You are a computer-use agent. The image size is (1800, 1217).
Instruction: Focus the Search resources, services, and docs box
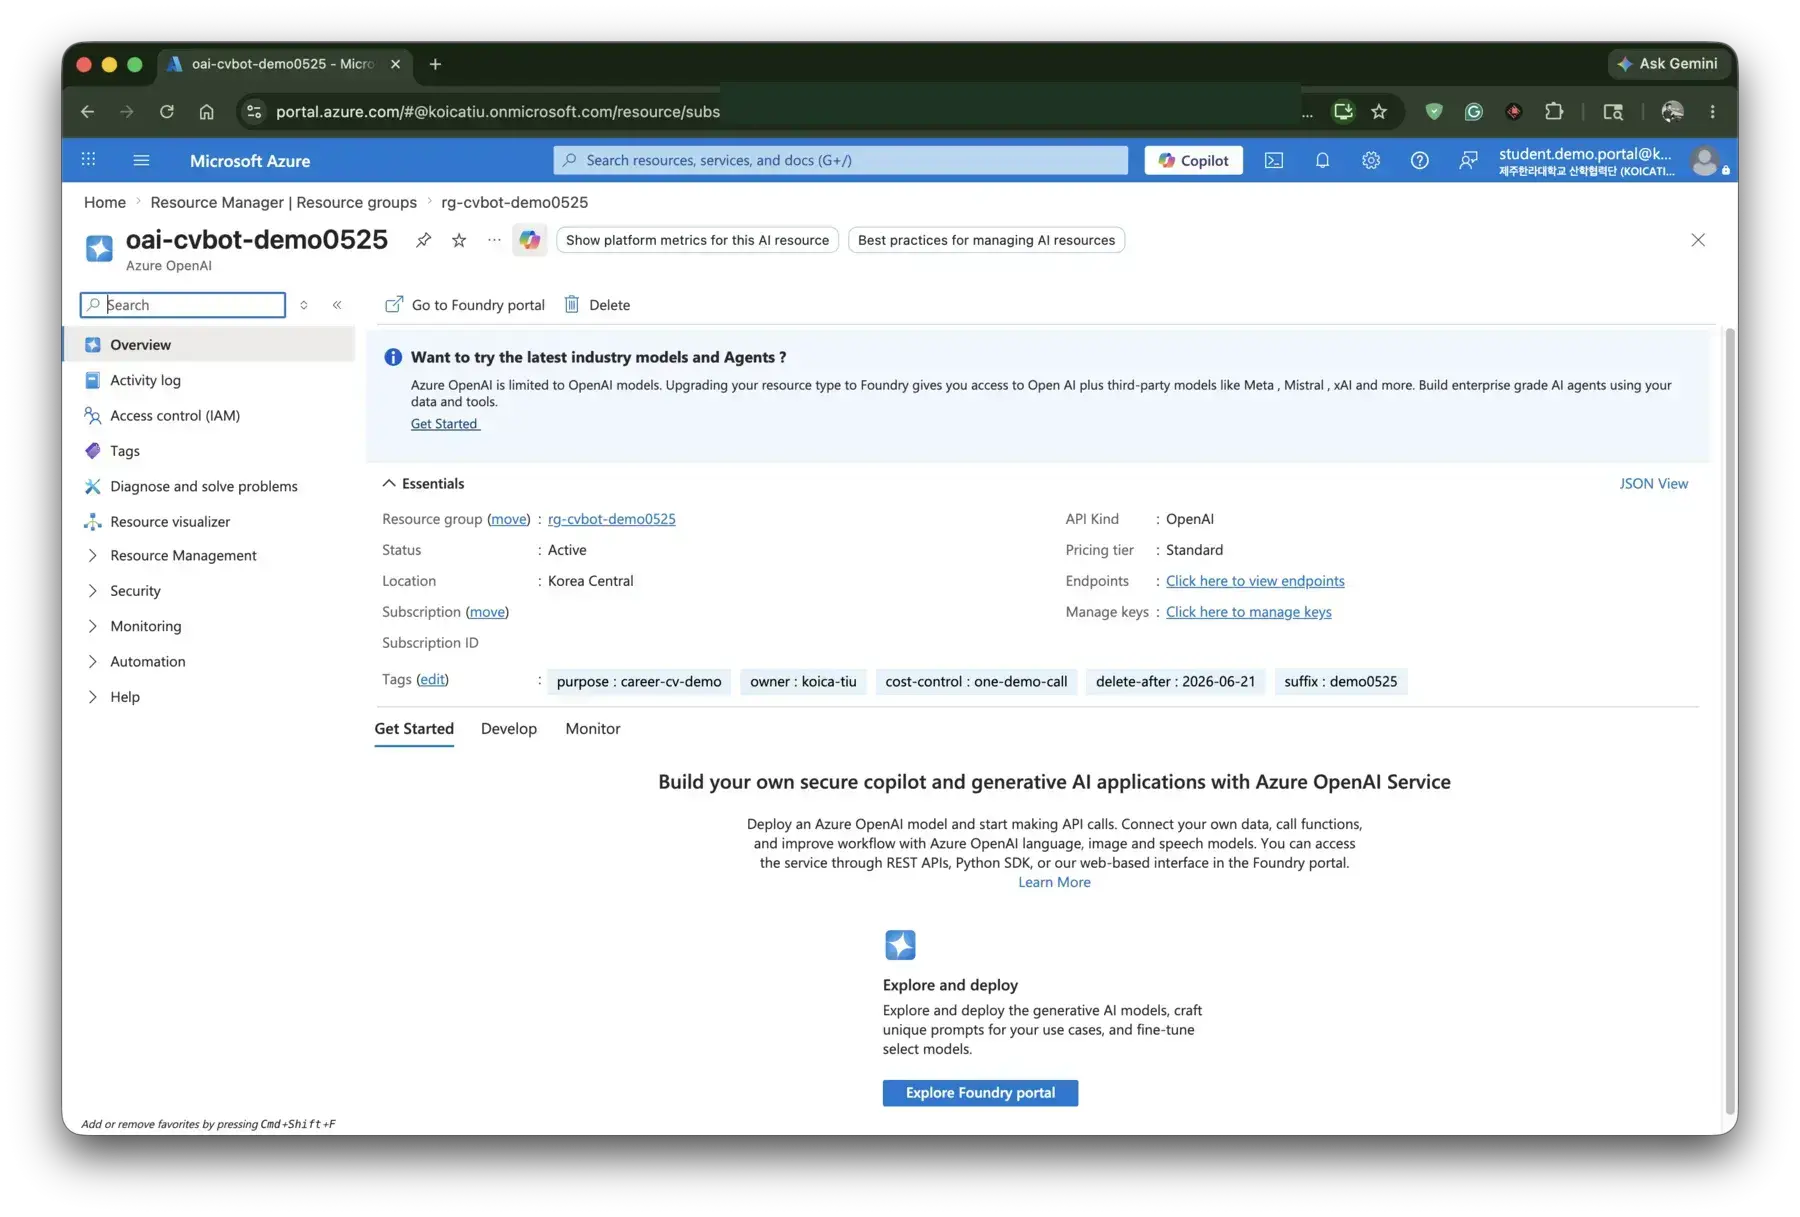tap(840, 160)
